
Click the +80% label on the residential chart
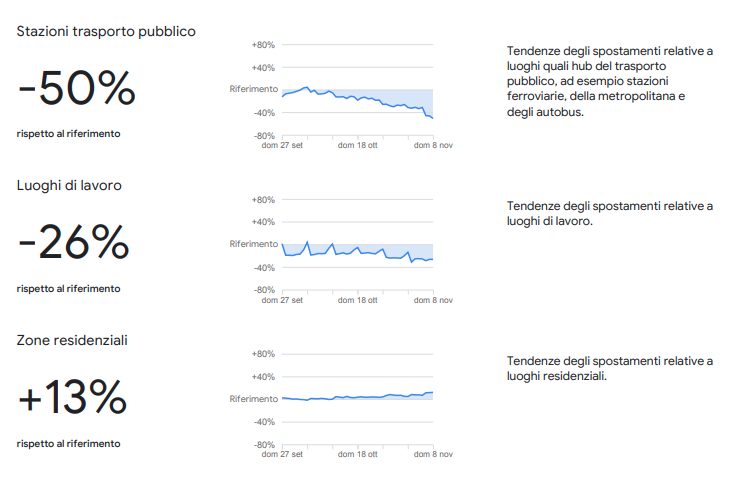point(264,354)
